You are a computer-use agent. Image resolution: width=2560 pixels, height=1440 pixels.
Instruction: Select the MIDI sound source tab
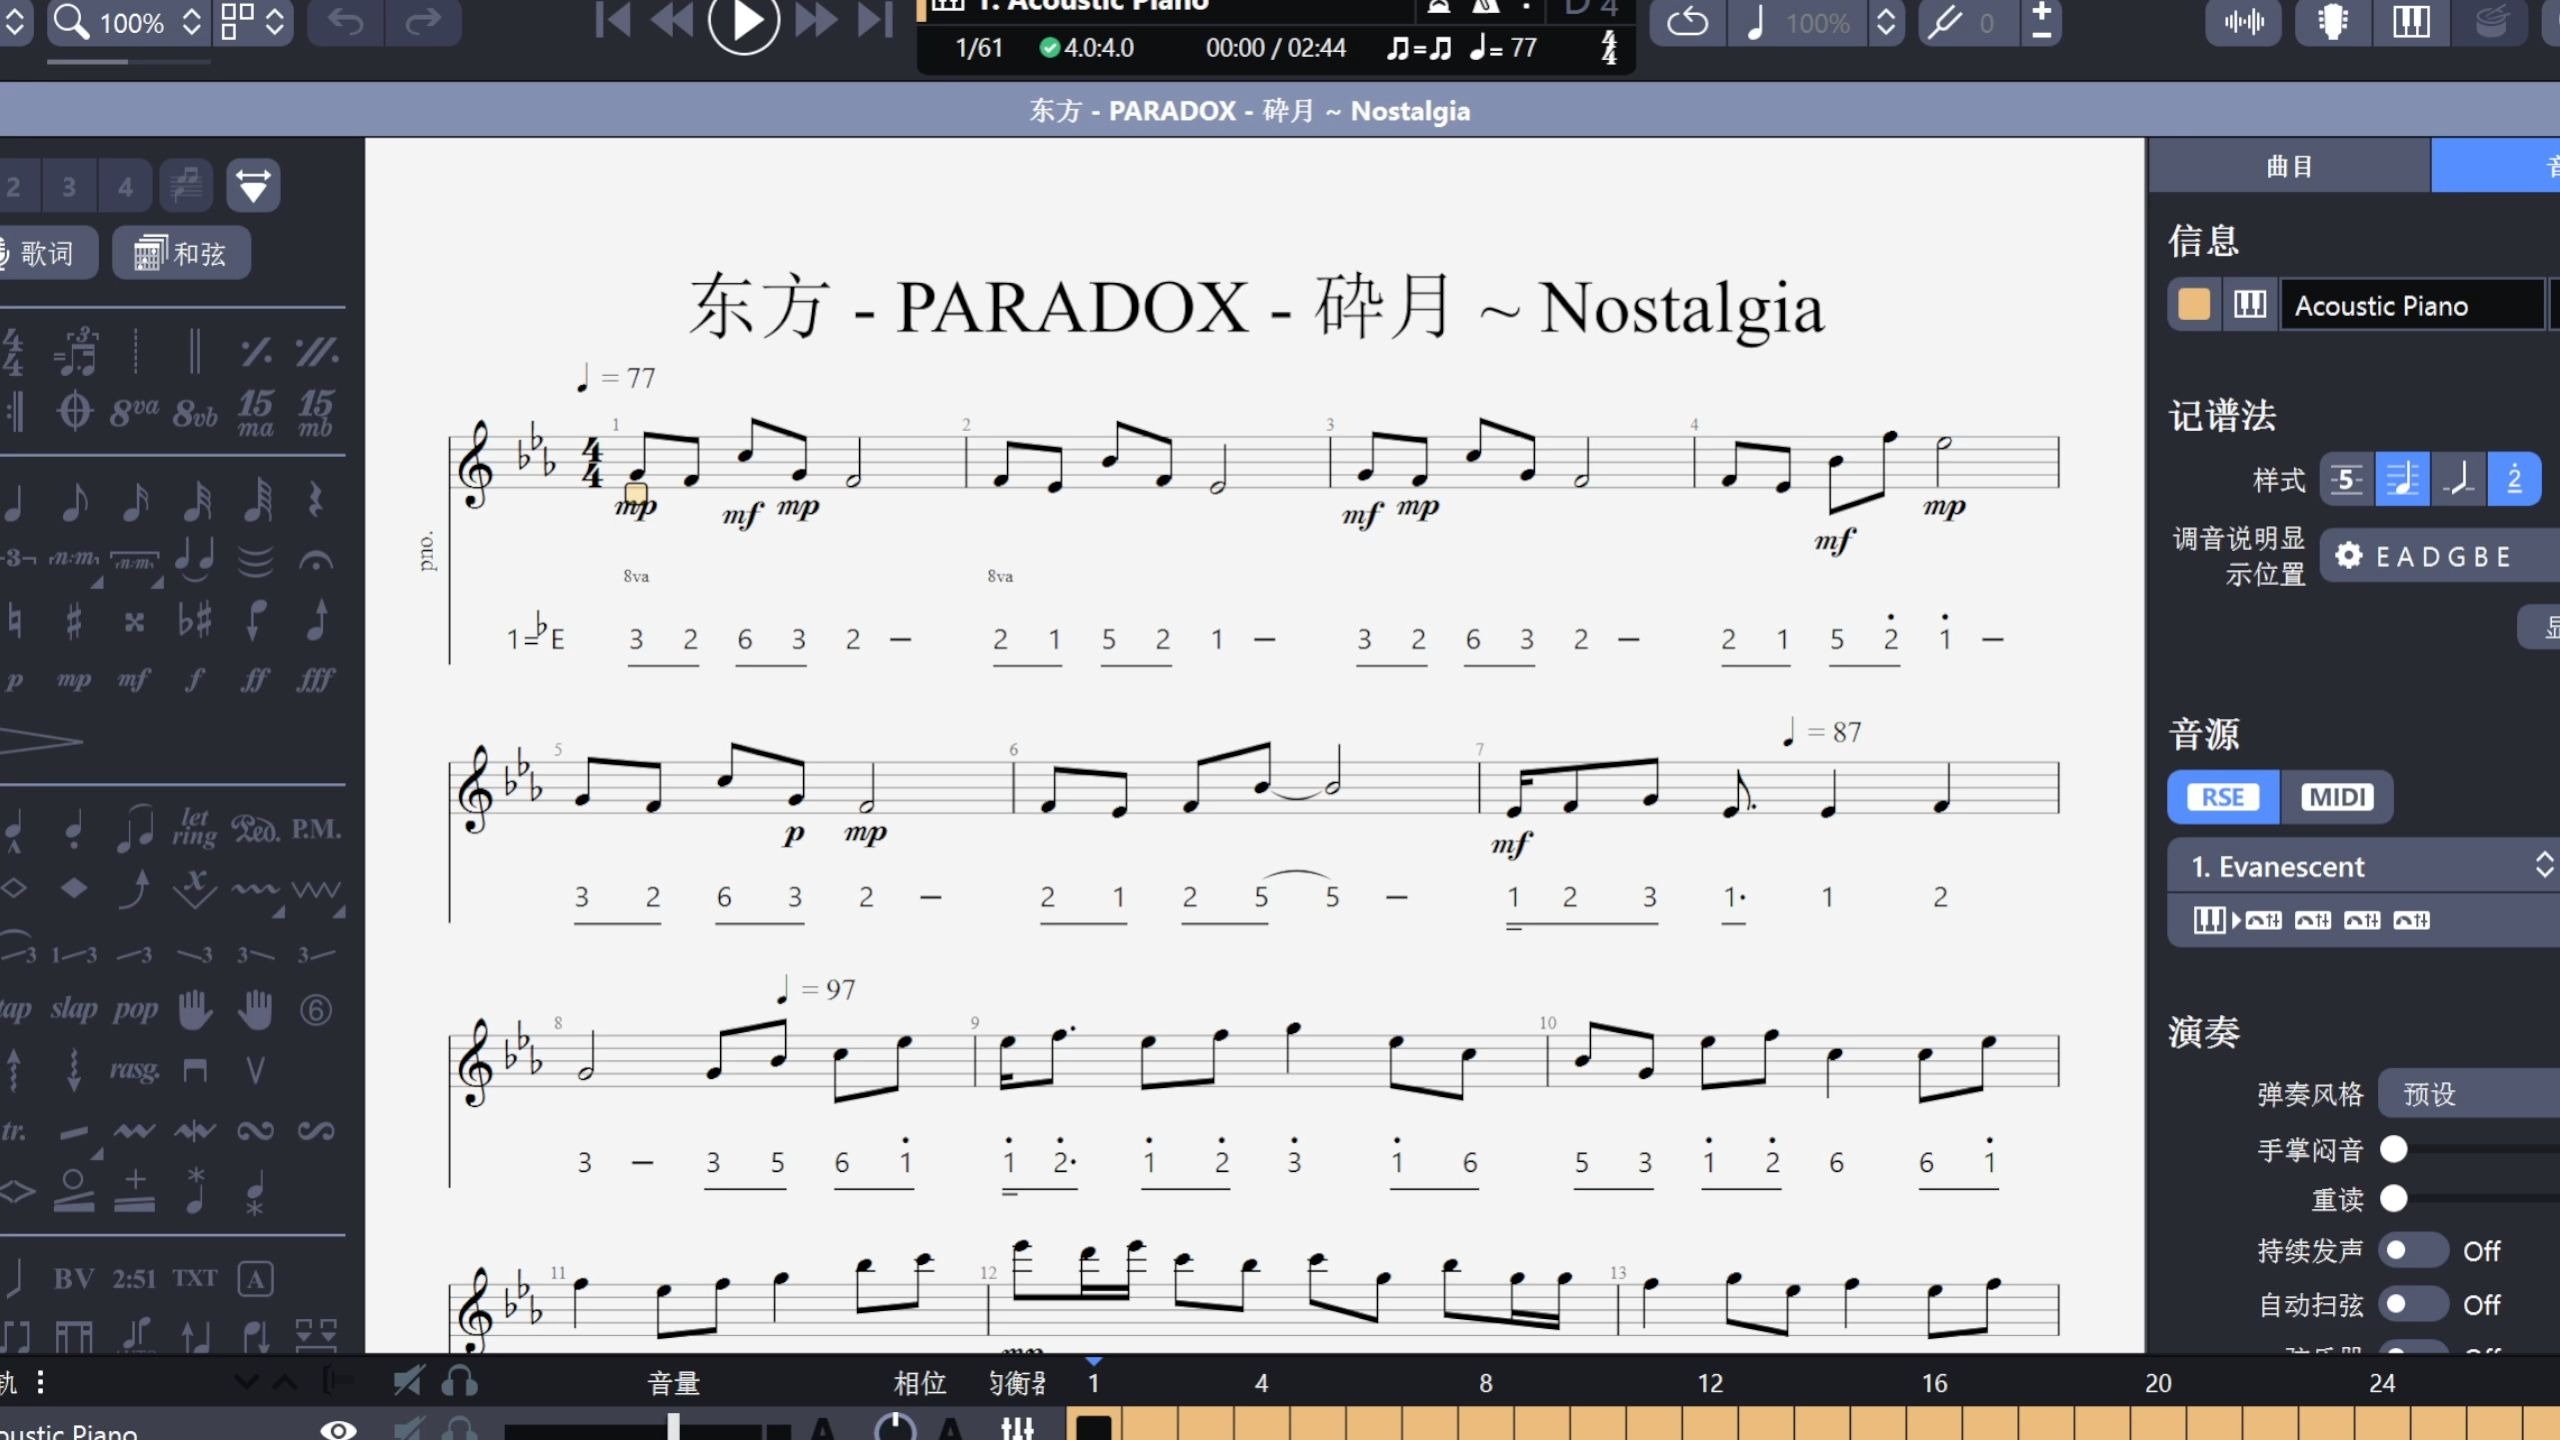tap(2336, 797)
